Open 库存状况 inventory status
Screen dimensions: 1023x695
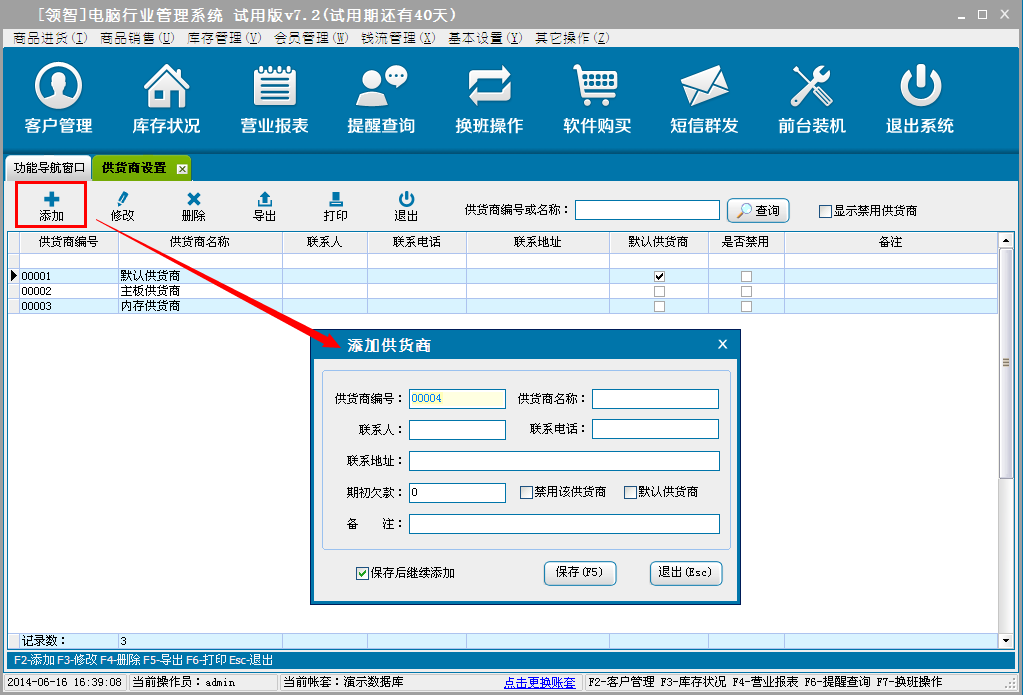(166, 98)
